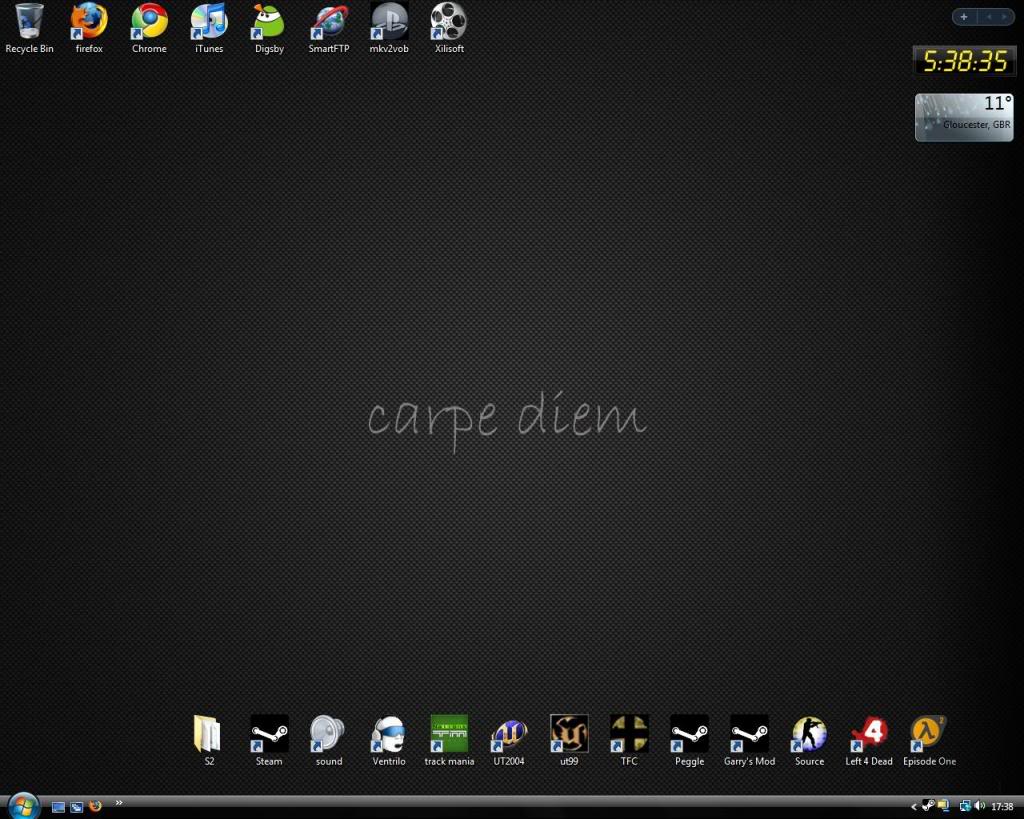Launch Firefox from the quick launch bar
The image size is (1024, 819).
point(95,806)
